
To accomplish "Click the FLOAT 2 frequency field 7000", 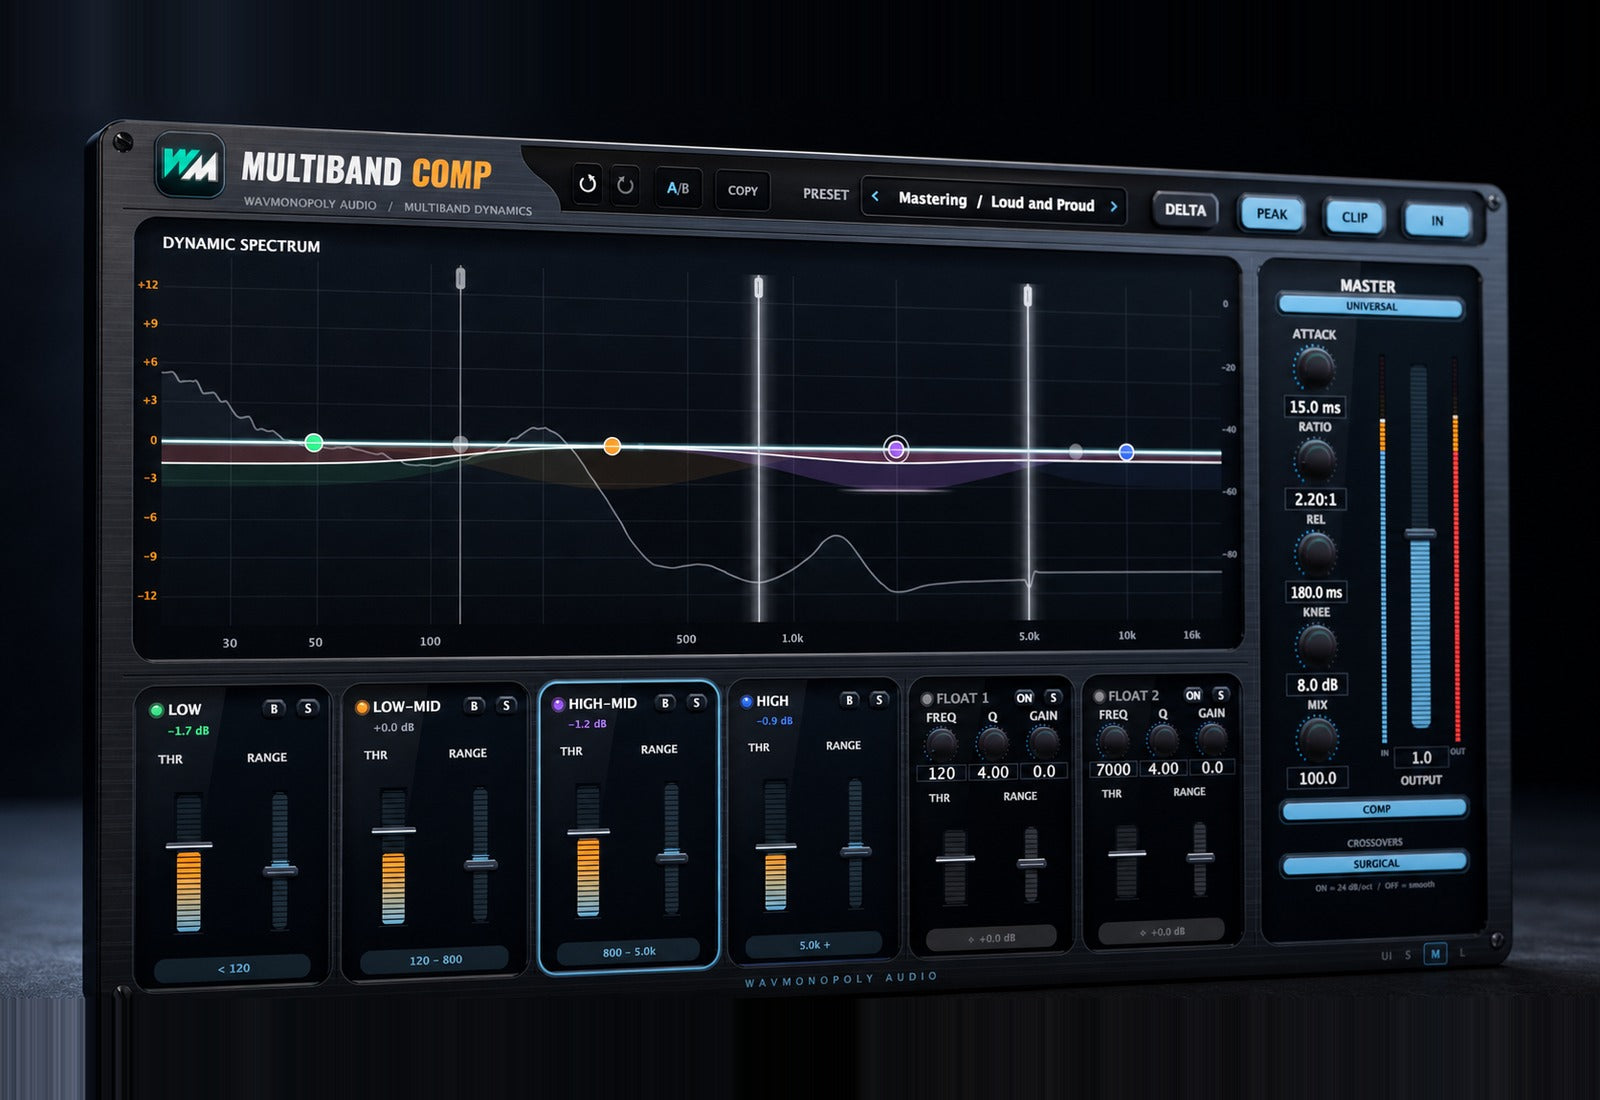I will pyautogui.click(x=1113, y=769).
